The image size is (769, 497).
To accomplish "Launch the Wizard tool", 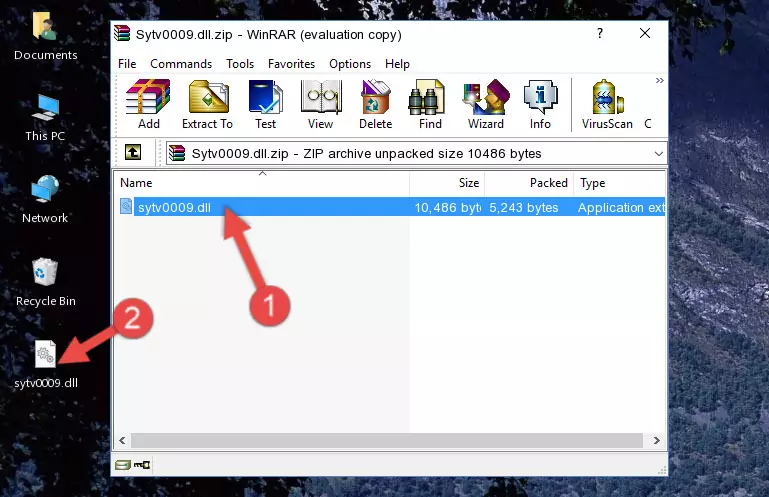I will (486, 105).
